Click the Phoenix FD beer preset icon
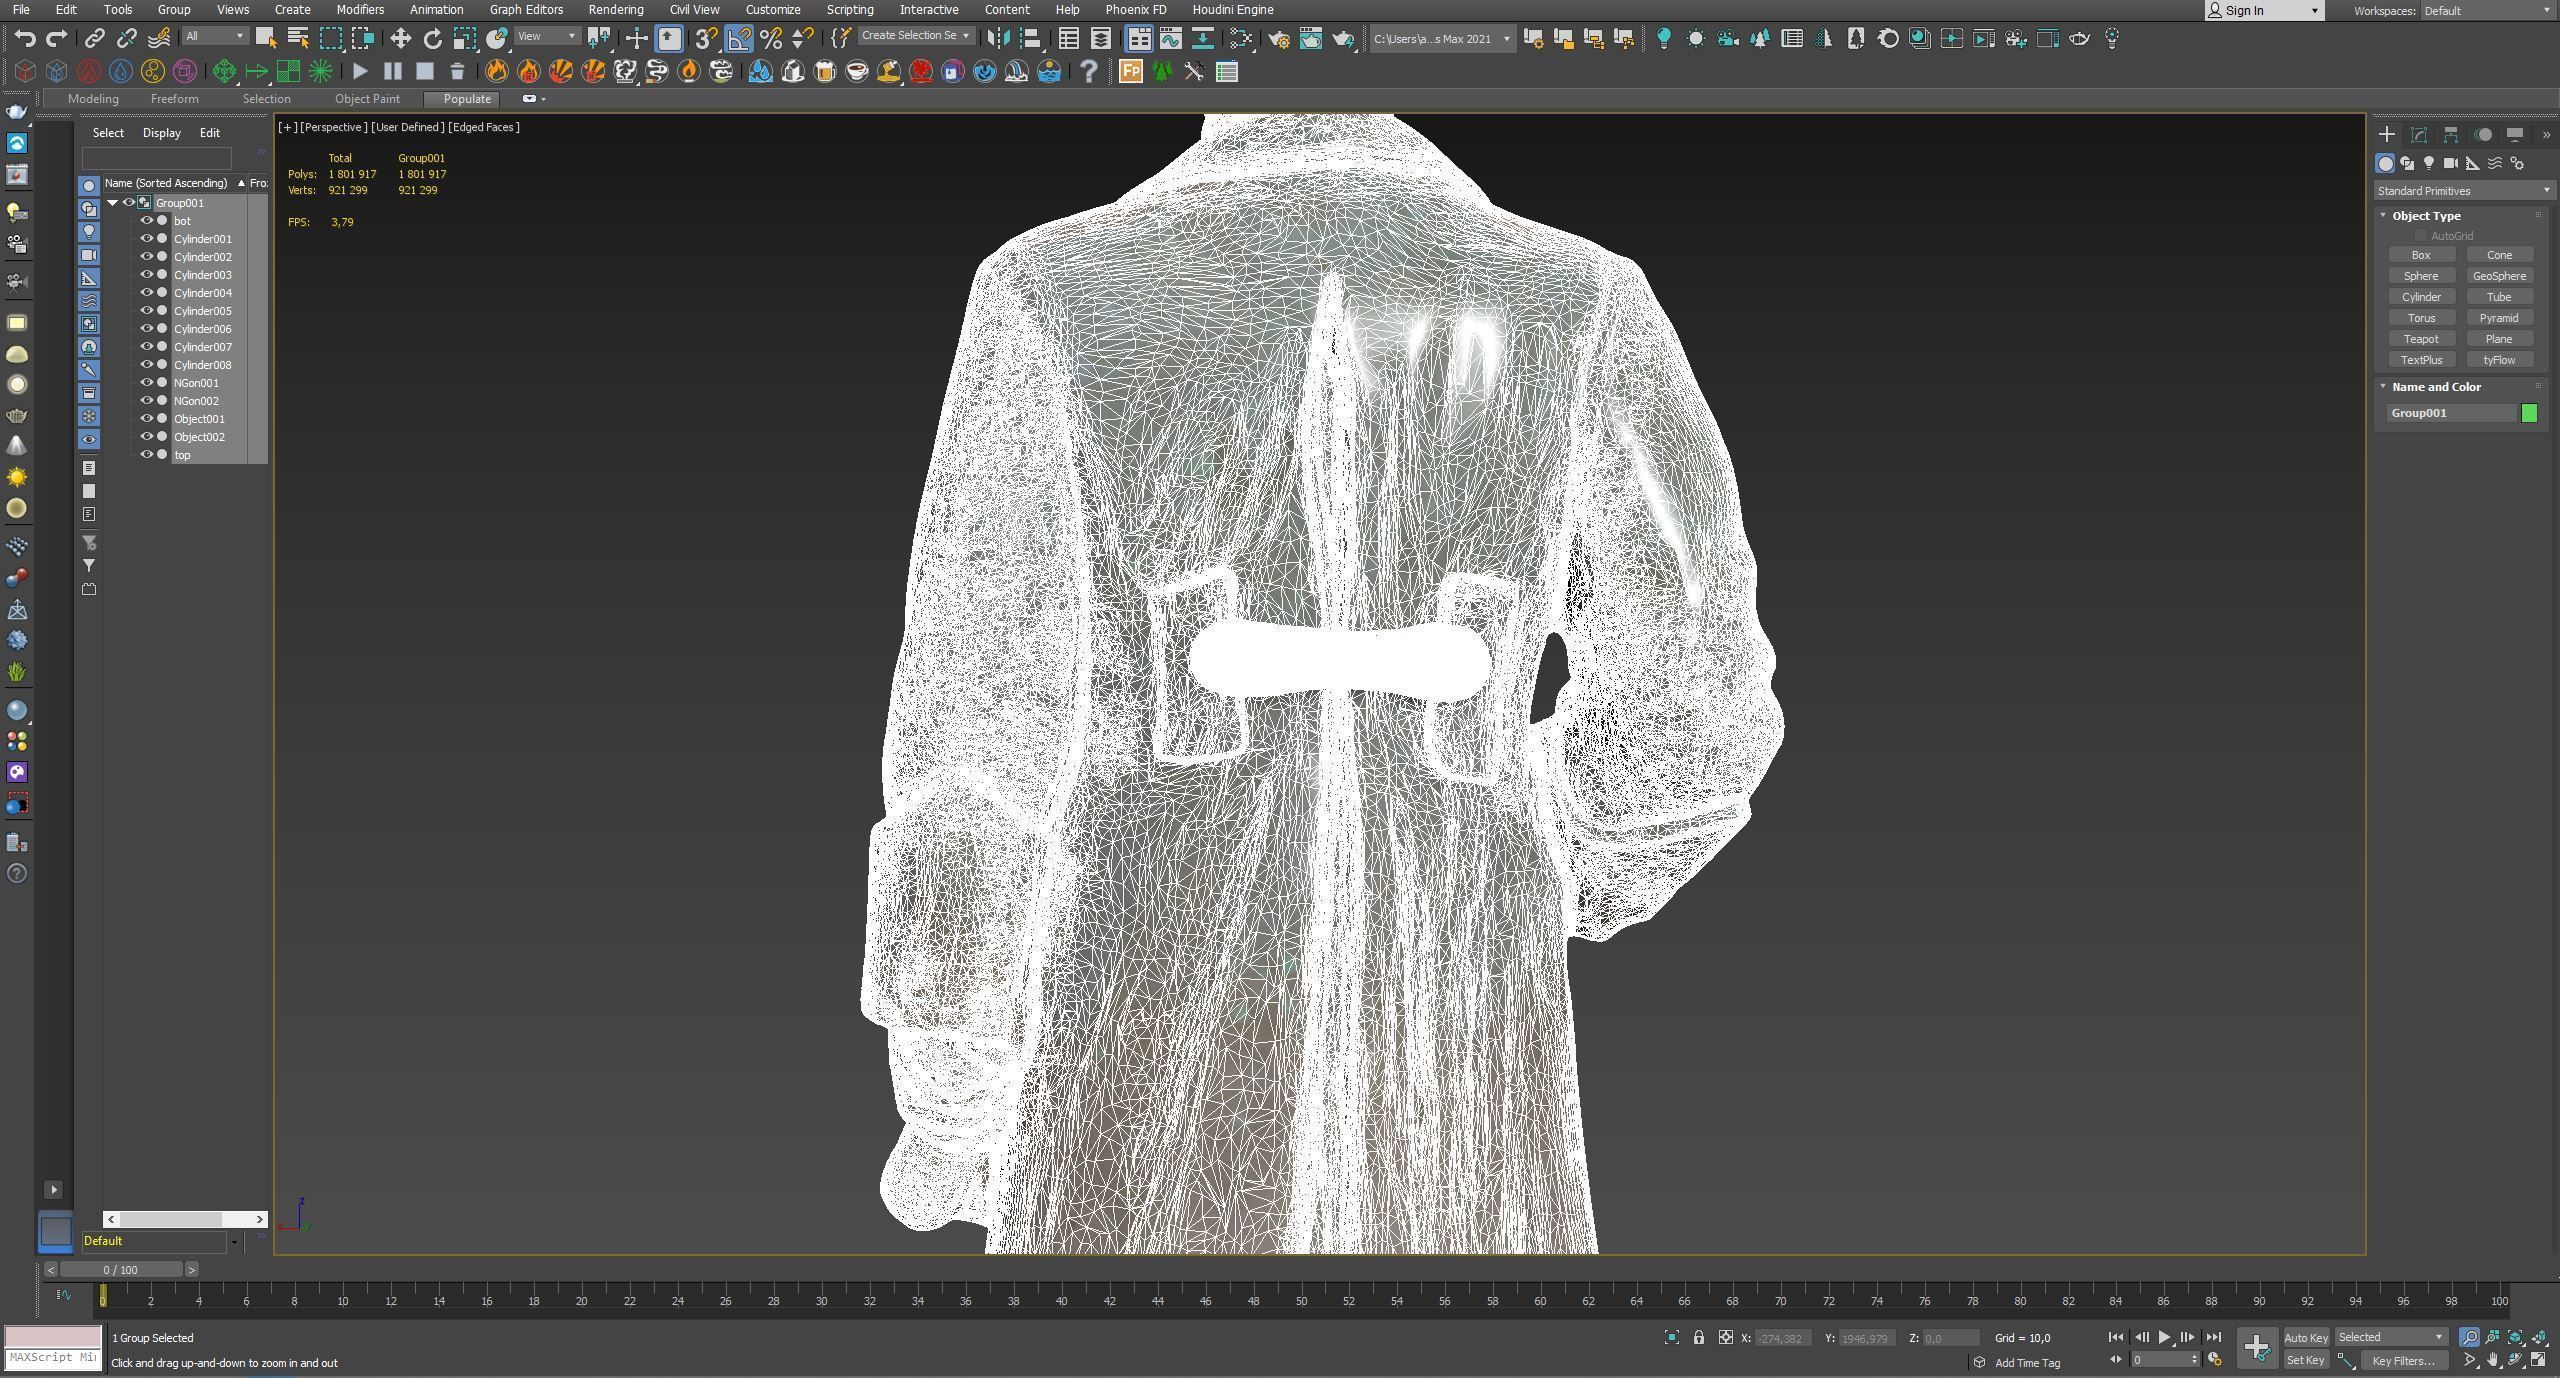This screenshot has width=2560, height=1378. [x=825, y=71]
